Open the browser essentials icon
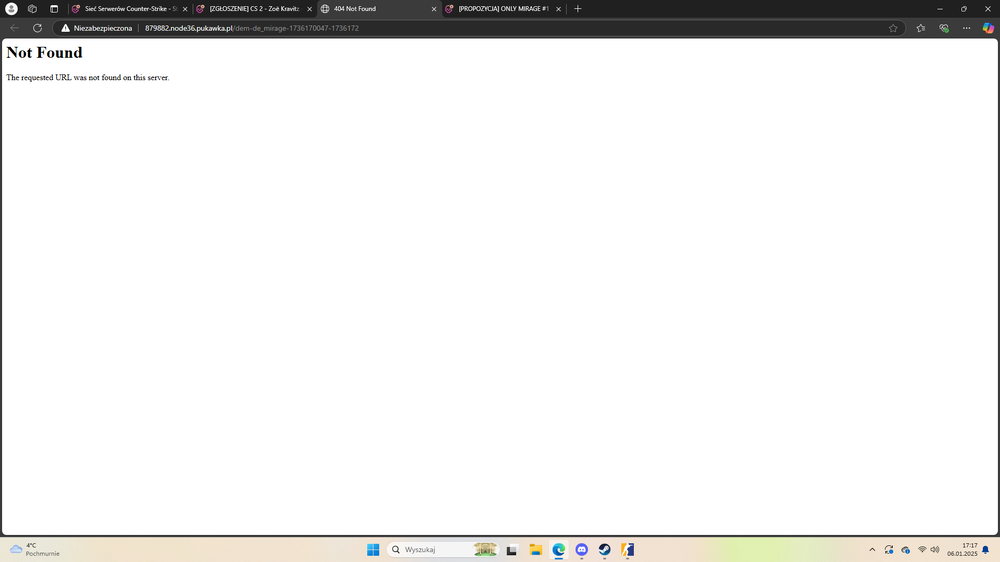Image resolution: width=1000 pixels, height=562 pixels. [x=944, y=28]
